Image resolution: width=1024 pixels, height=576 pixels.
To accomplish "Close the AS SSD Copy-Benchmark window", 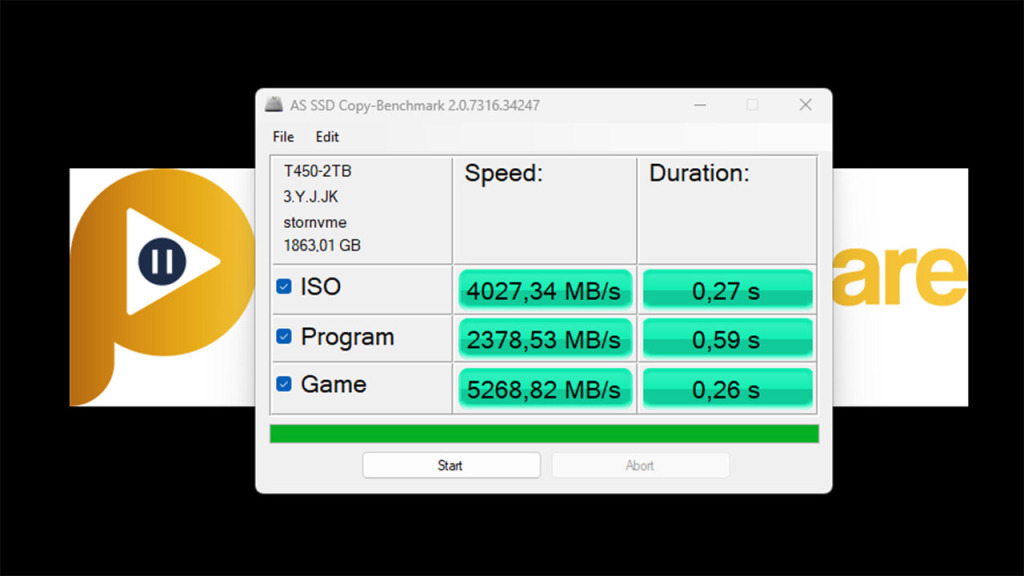I will click(x=805, y=104).
